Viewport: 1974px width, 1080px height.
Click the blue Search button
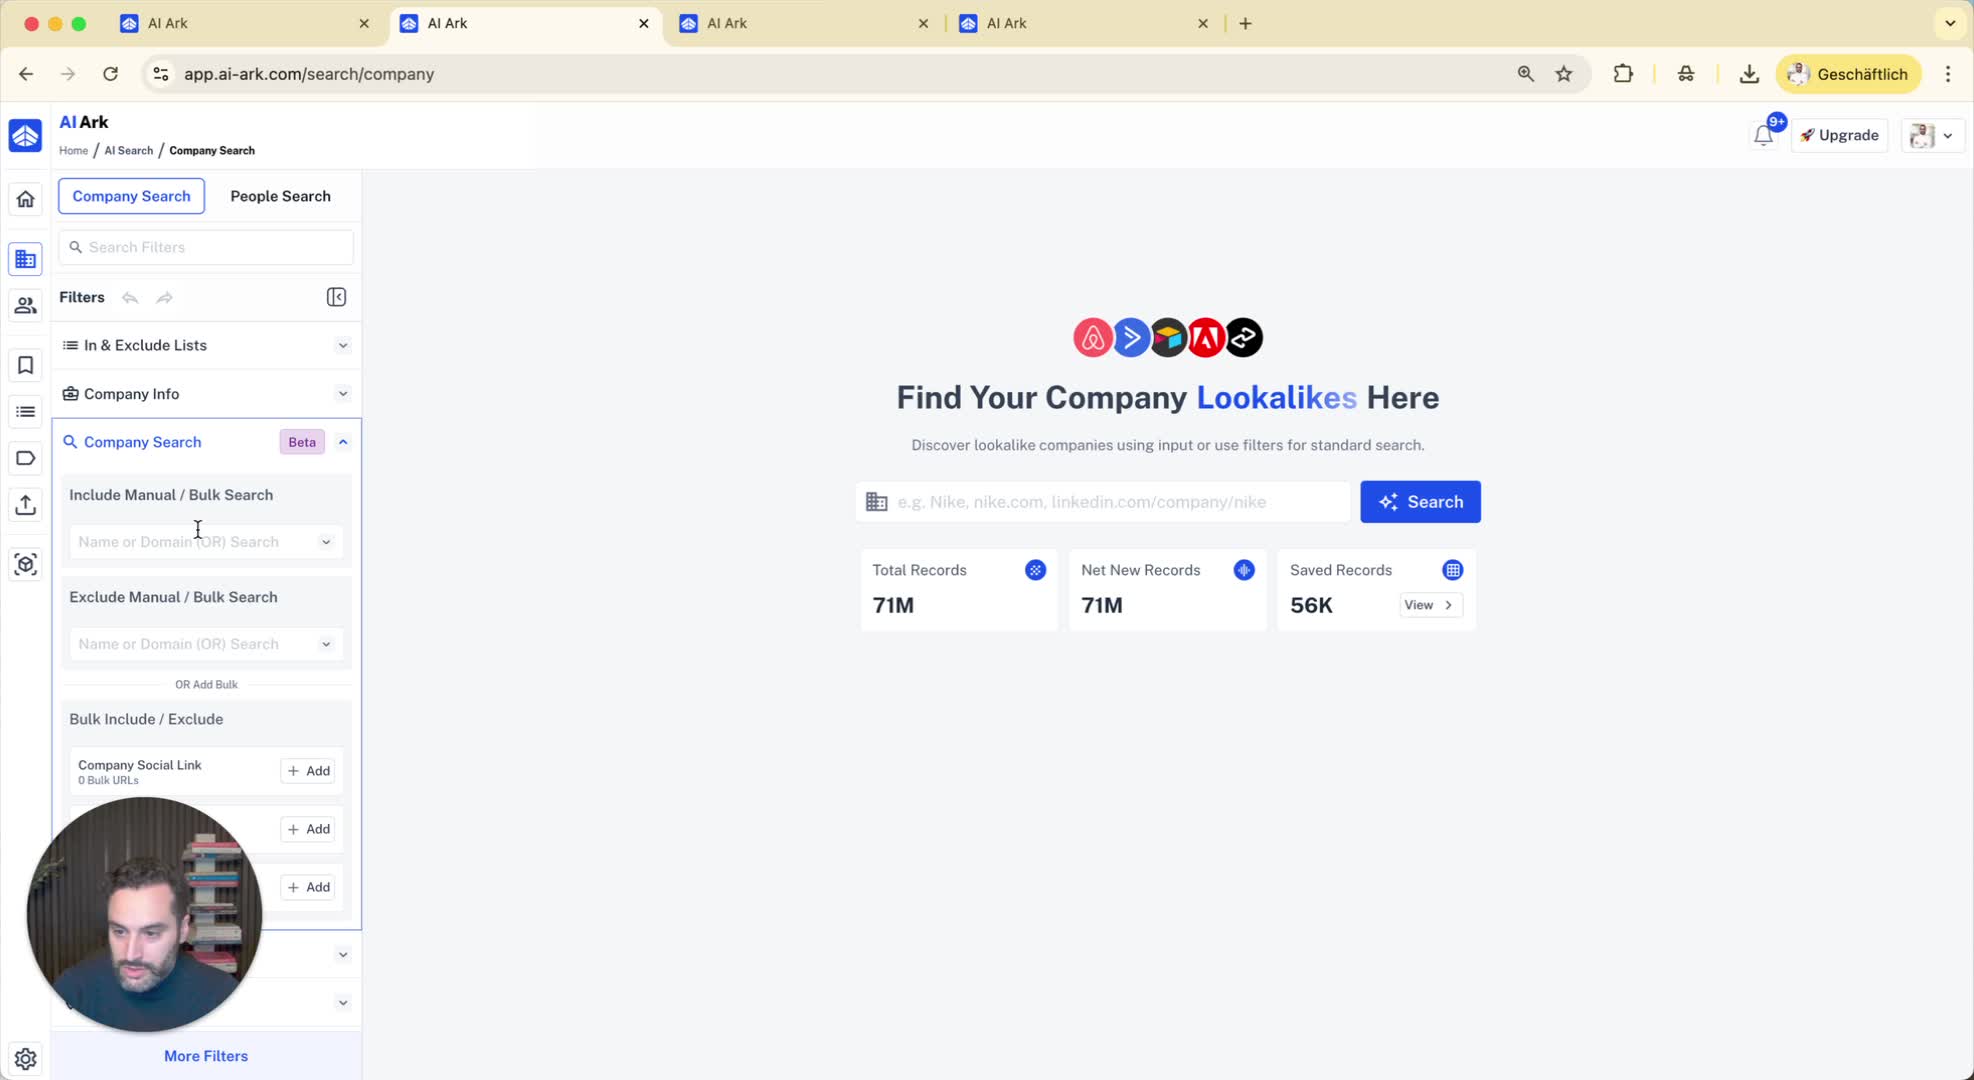(x=1420, y=502)
